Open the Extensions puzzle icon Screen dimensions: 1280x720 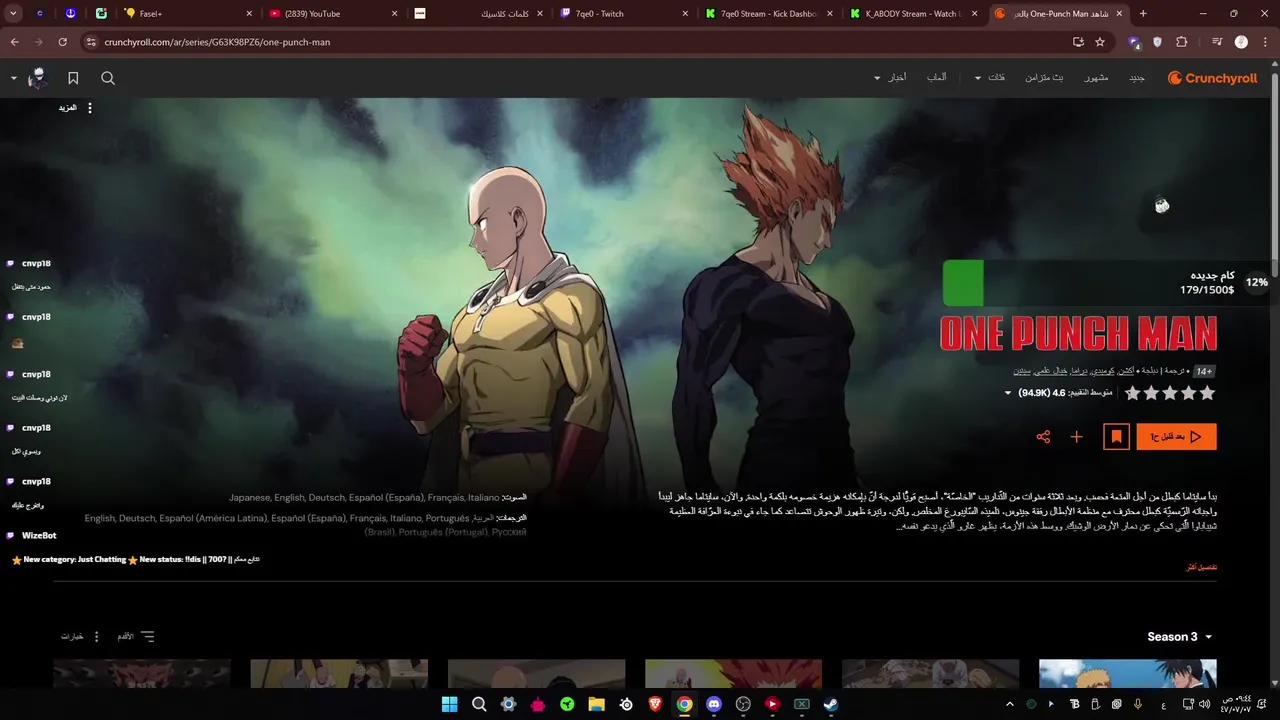1182,42
